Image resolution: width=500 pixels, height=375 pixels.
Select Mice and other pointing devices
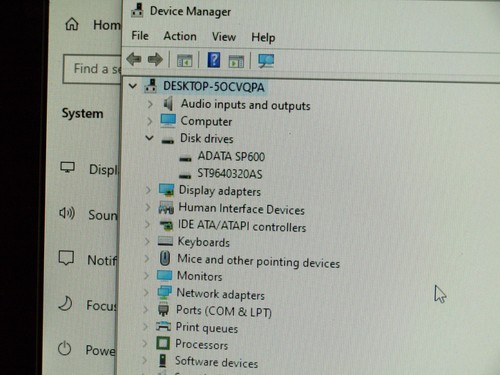pos(258,261)
